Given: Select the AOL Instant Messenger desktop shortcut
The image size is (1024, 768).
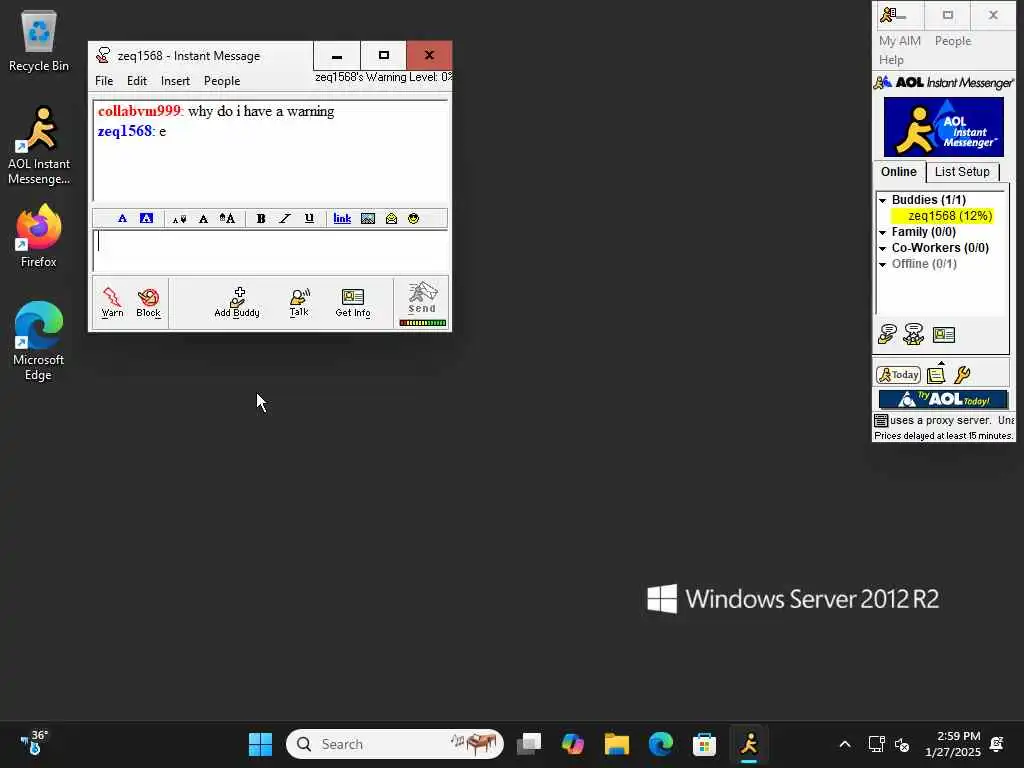Looking at the screenshot, I should [39, 146].
